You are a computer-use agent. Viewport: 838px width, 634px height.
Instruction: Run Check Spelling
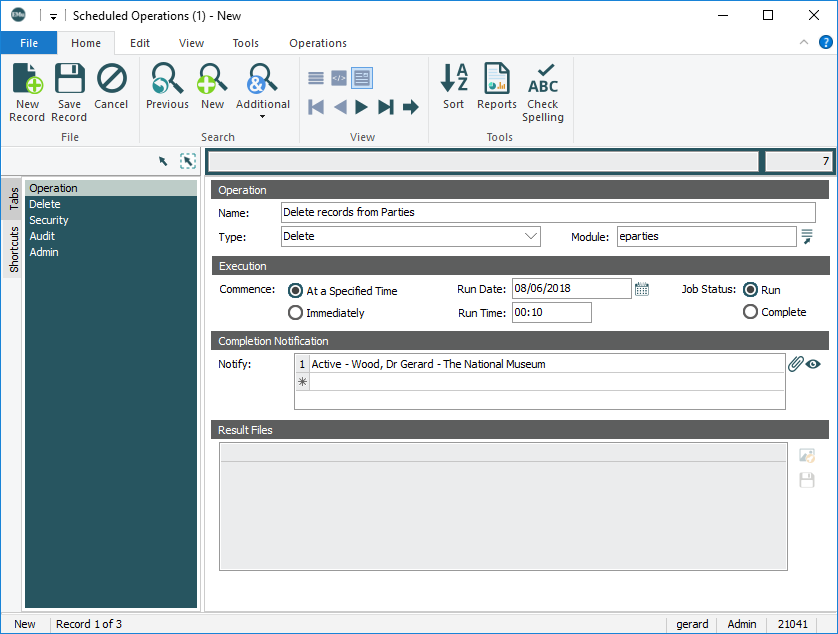pos(543,91)
